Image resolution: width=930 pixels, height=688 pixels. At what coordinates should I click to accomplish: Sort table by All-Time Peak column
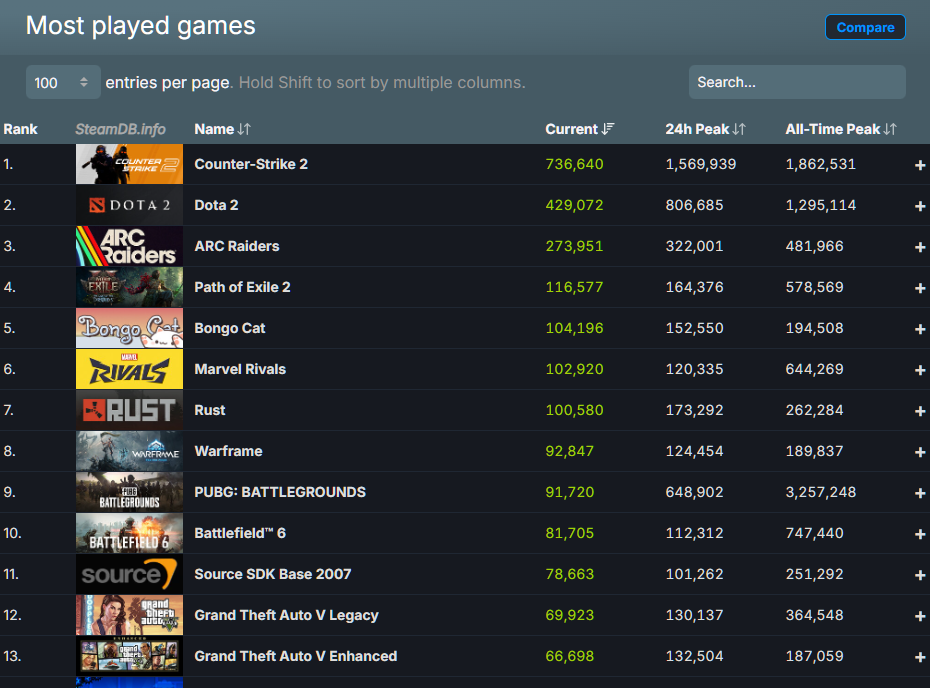[841, 129]
